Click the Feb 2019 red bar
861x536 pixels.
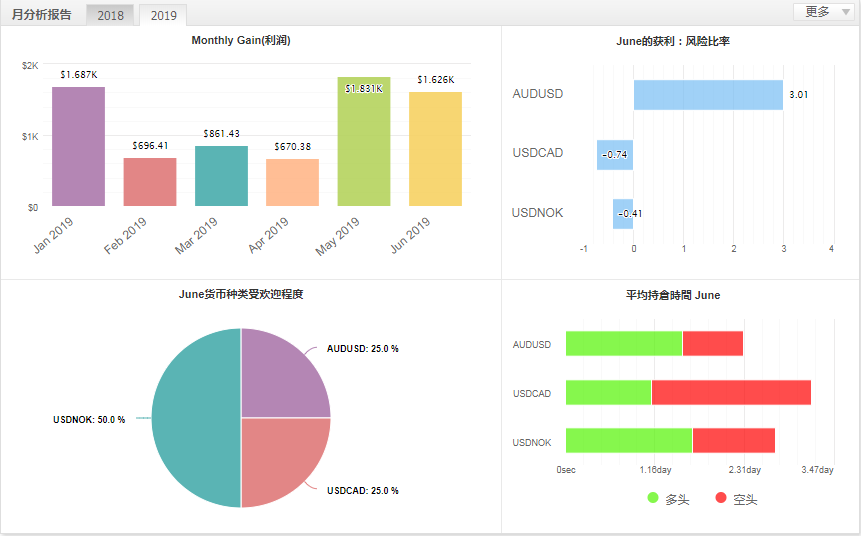click(150, 182)
